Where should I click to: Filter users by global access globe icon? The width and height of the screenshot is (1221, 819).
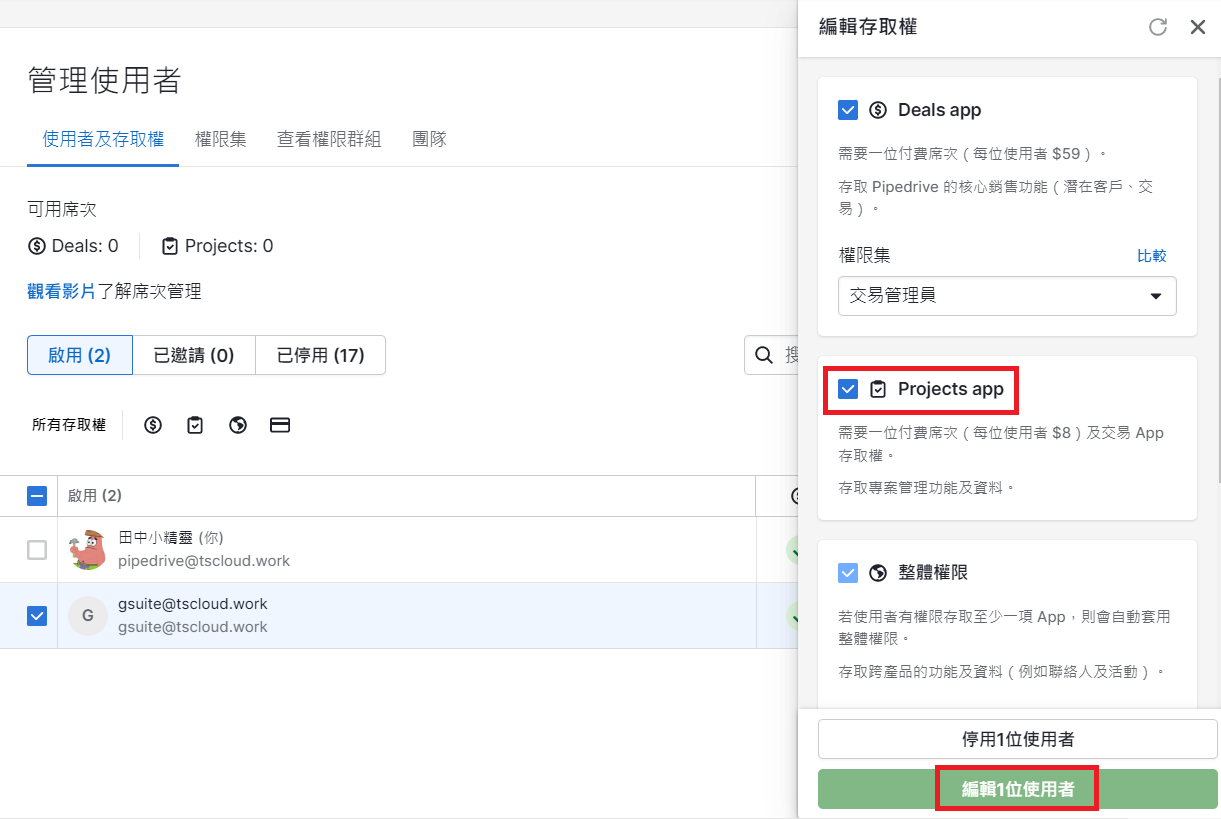click(x=238, y=425)
